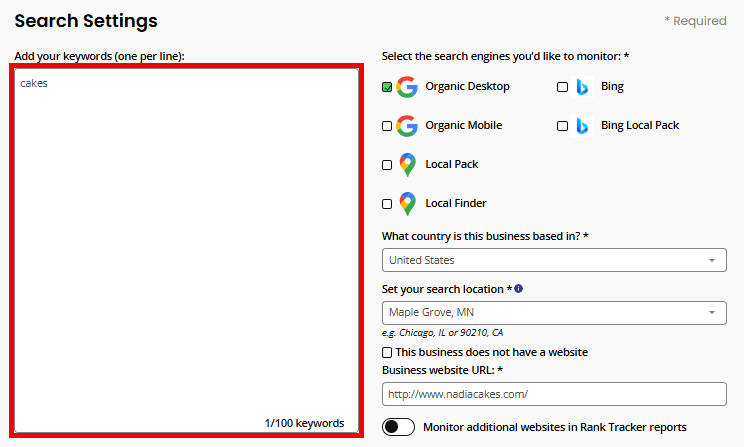Open the country dropdown showing United States
Viewport: 744px width, 447px height.
[554, 260]
